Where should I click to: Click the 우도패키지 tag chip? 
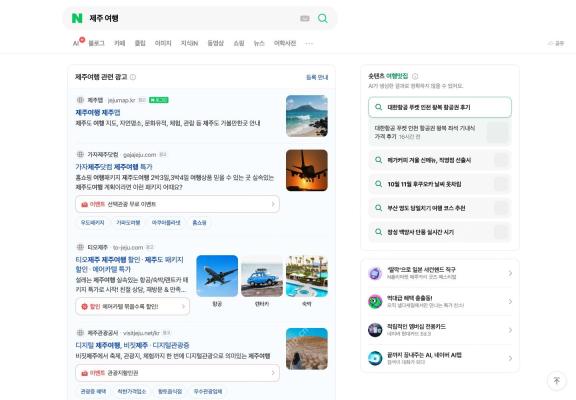pos(93,223)
